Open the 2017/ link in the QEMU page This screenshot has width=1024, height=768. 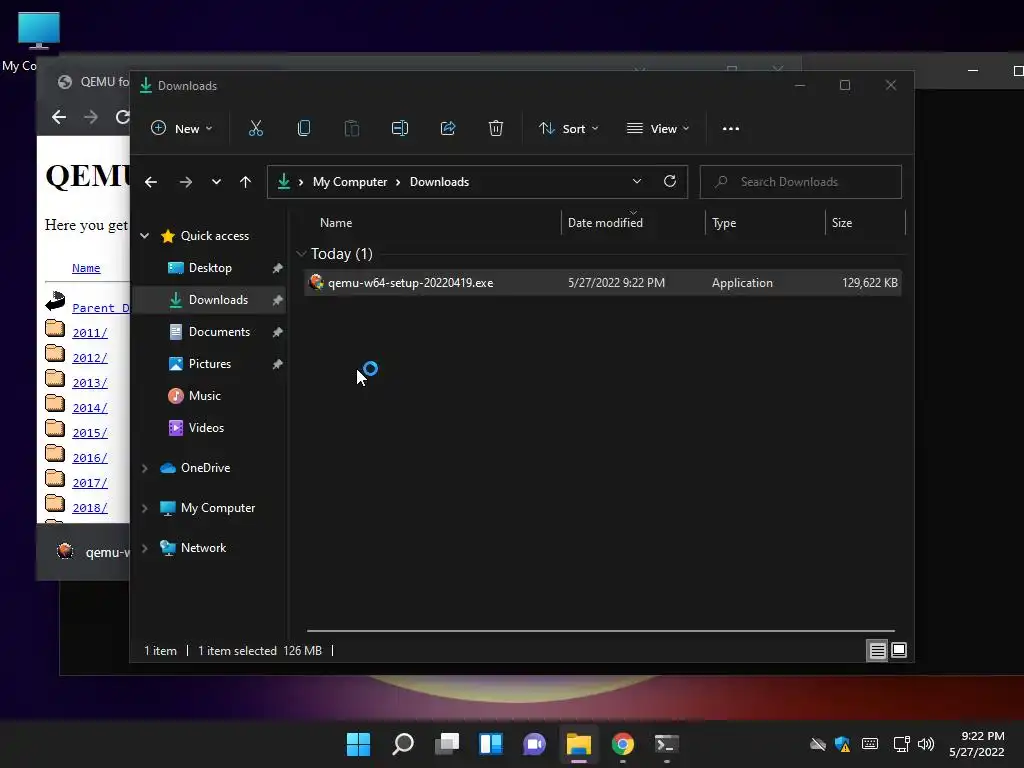[x=90, y=483]
